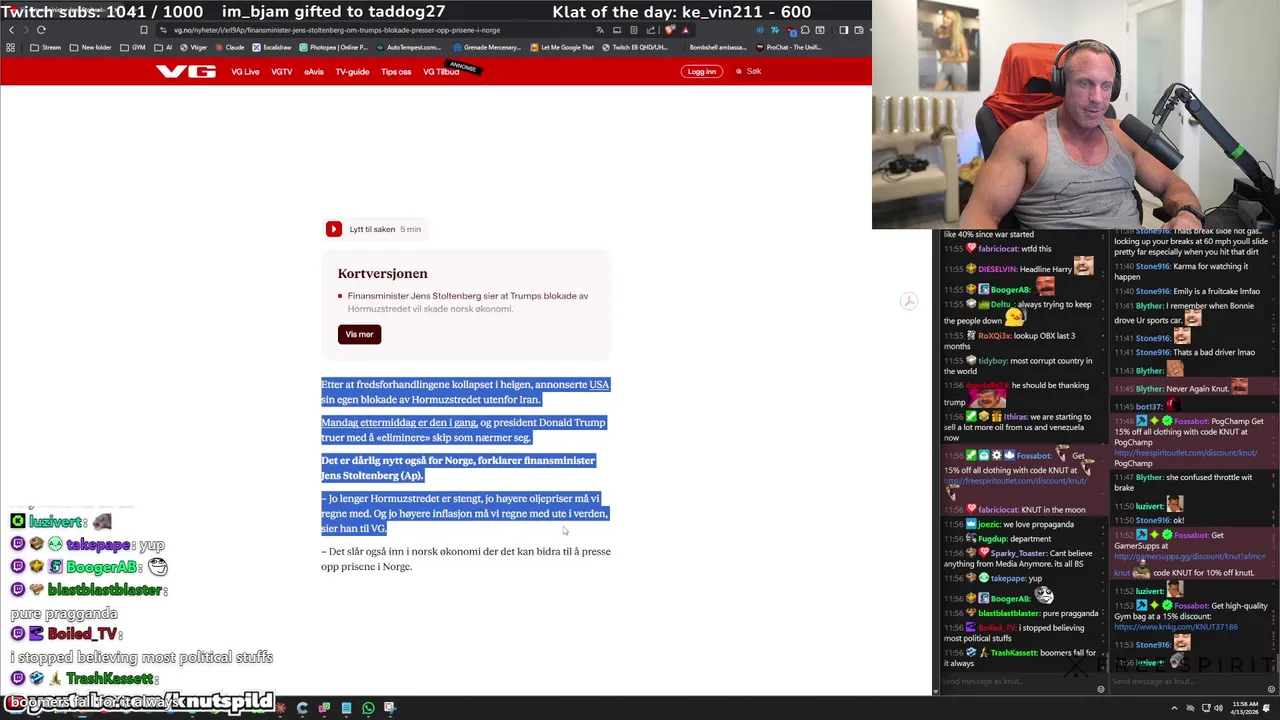This screenshot has width=1280, height=720.
Task: Go forward in the browser
Action: click(x=25, y=30)
